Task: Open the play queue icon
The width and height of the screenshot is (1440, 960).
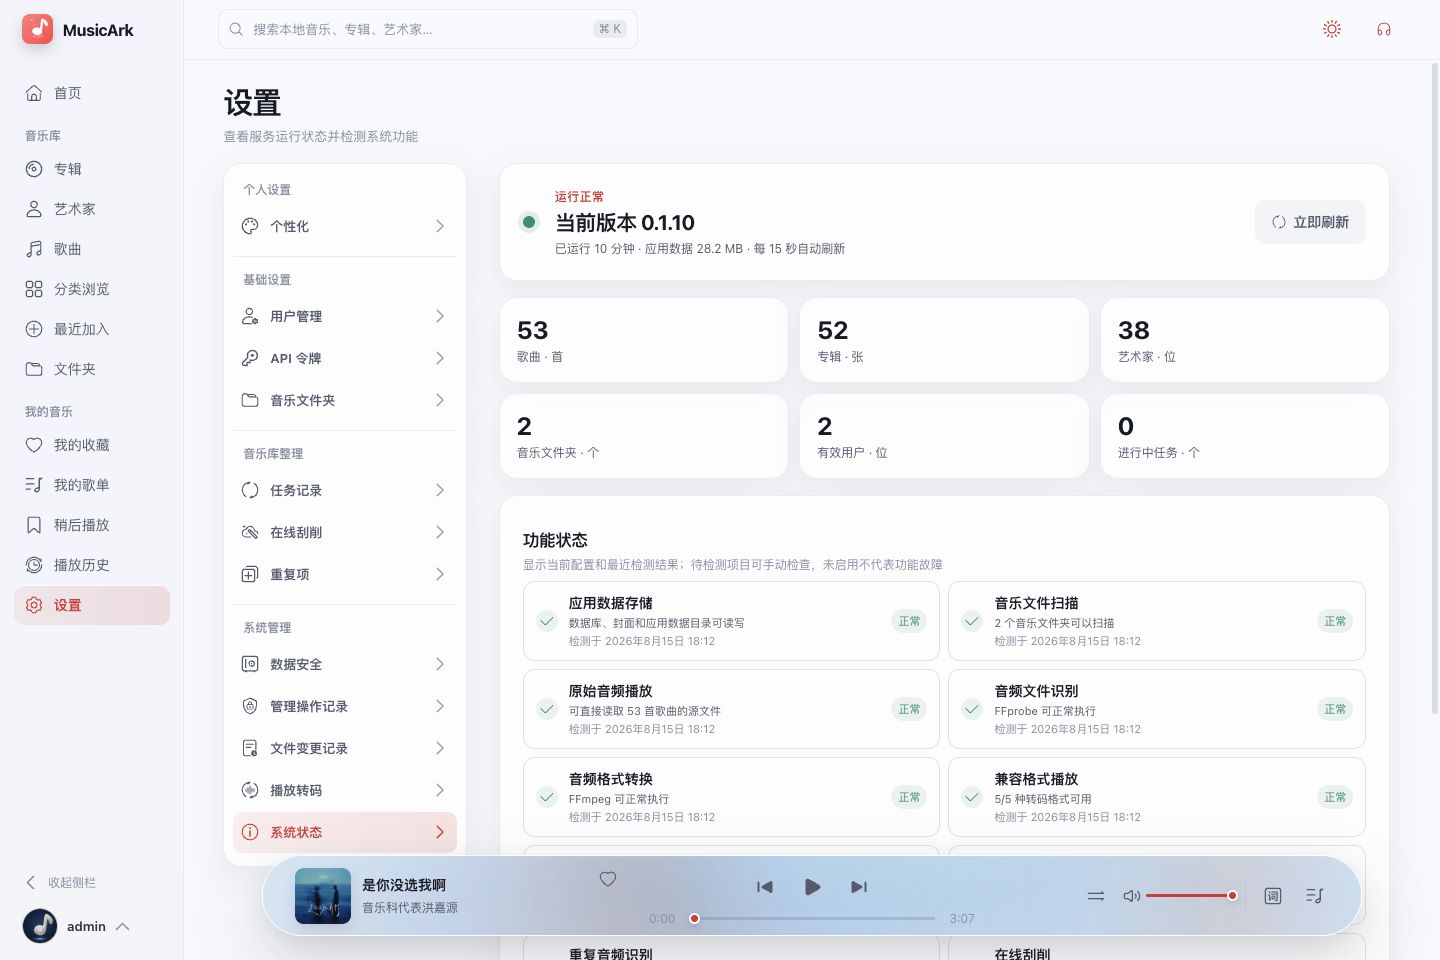Action: tap(1315, 896)
